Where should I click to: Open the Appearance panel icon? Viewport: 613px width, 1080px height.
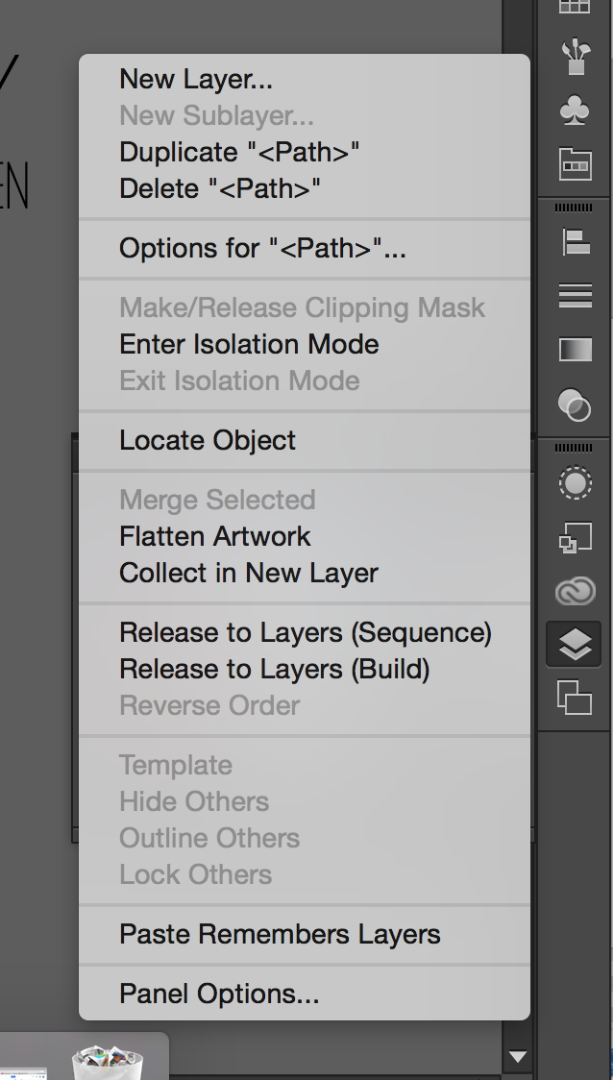coord(574,483)
